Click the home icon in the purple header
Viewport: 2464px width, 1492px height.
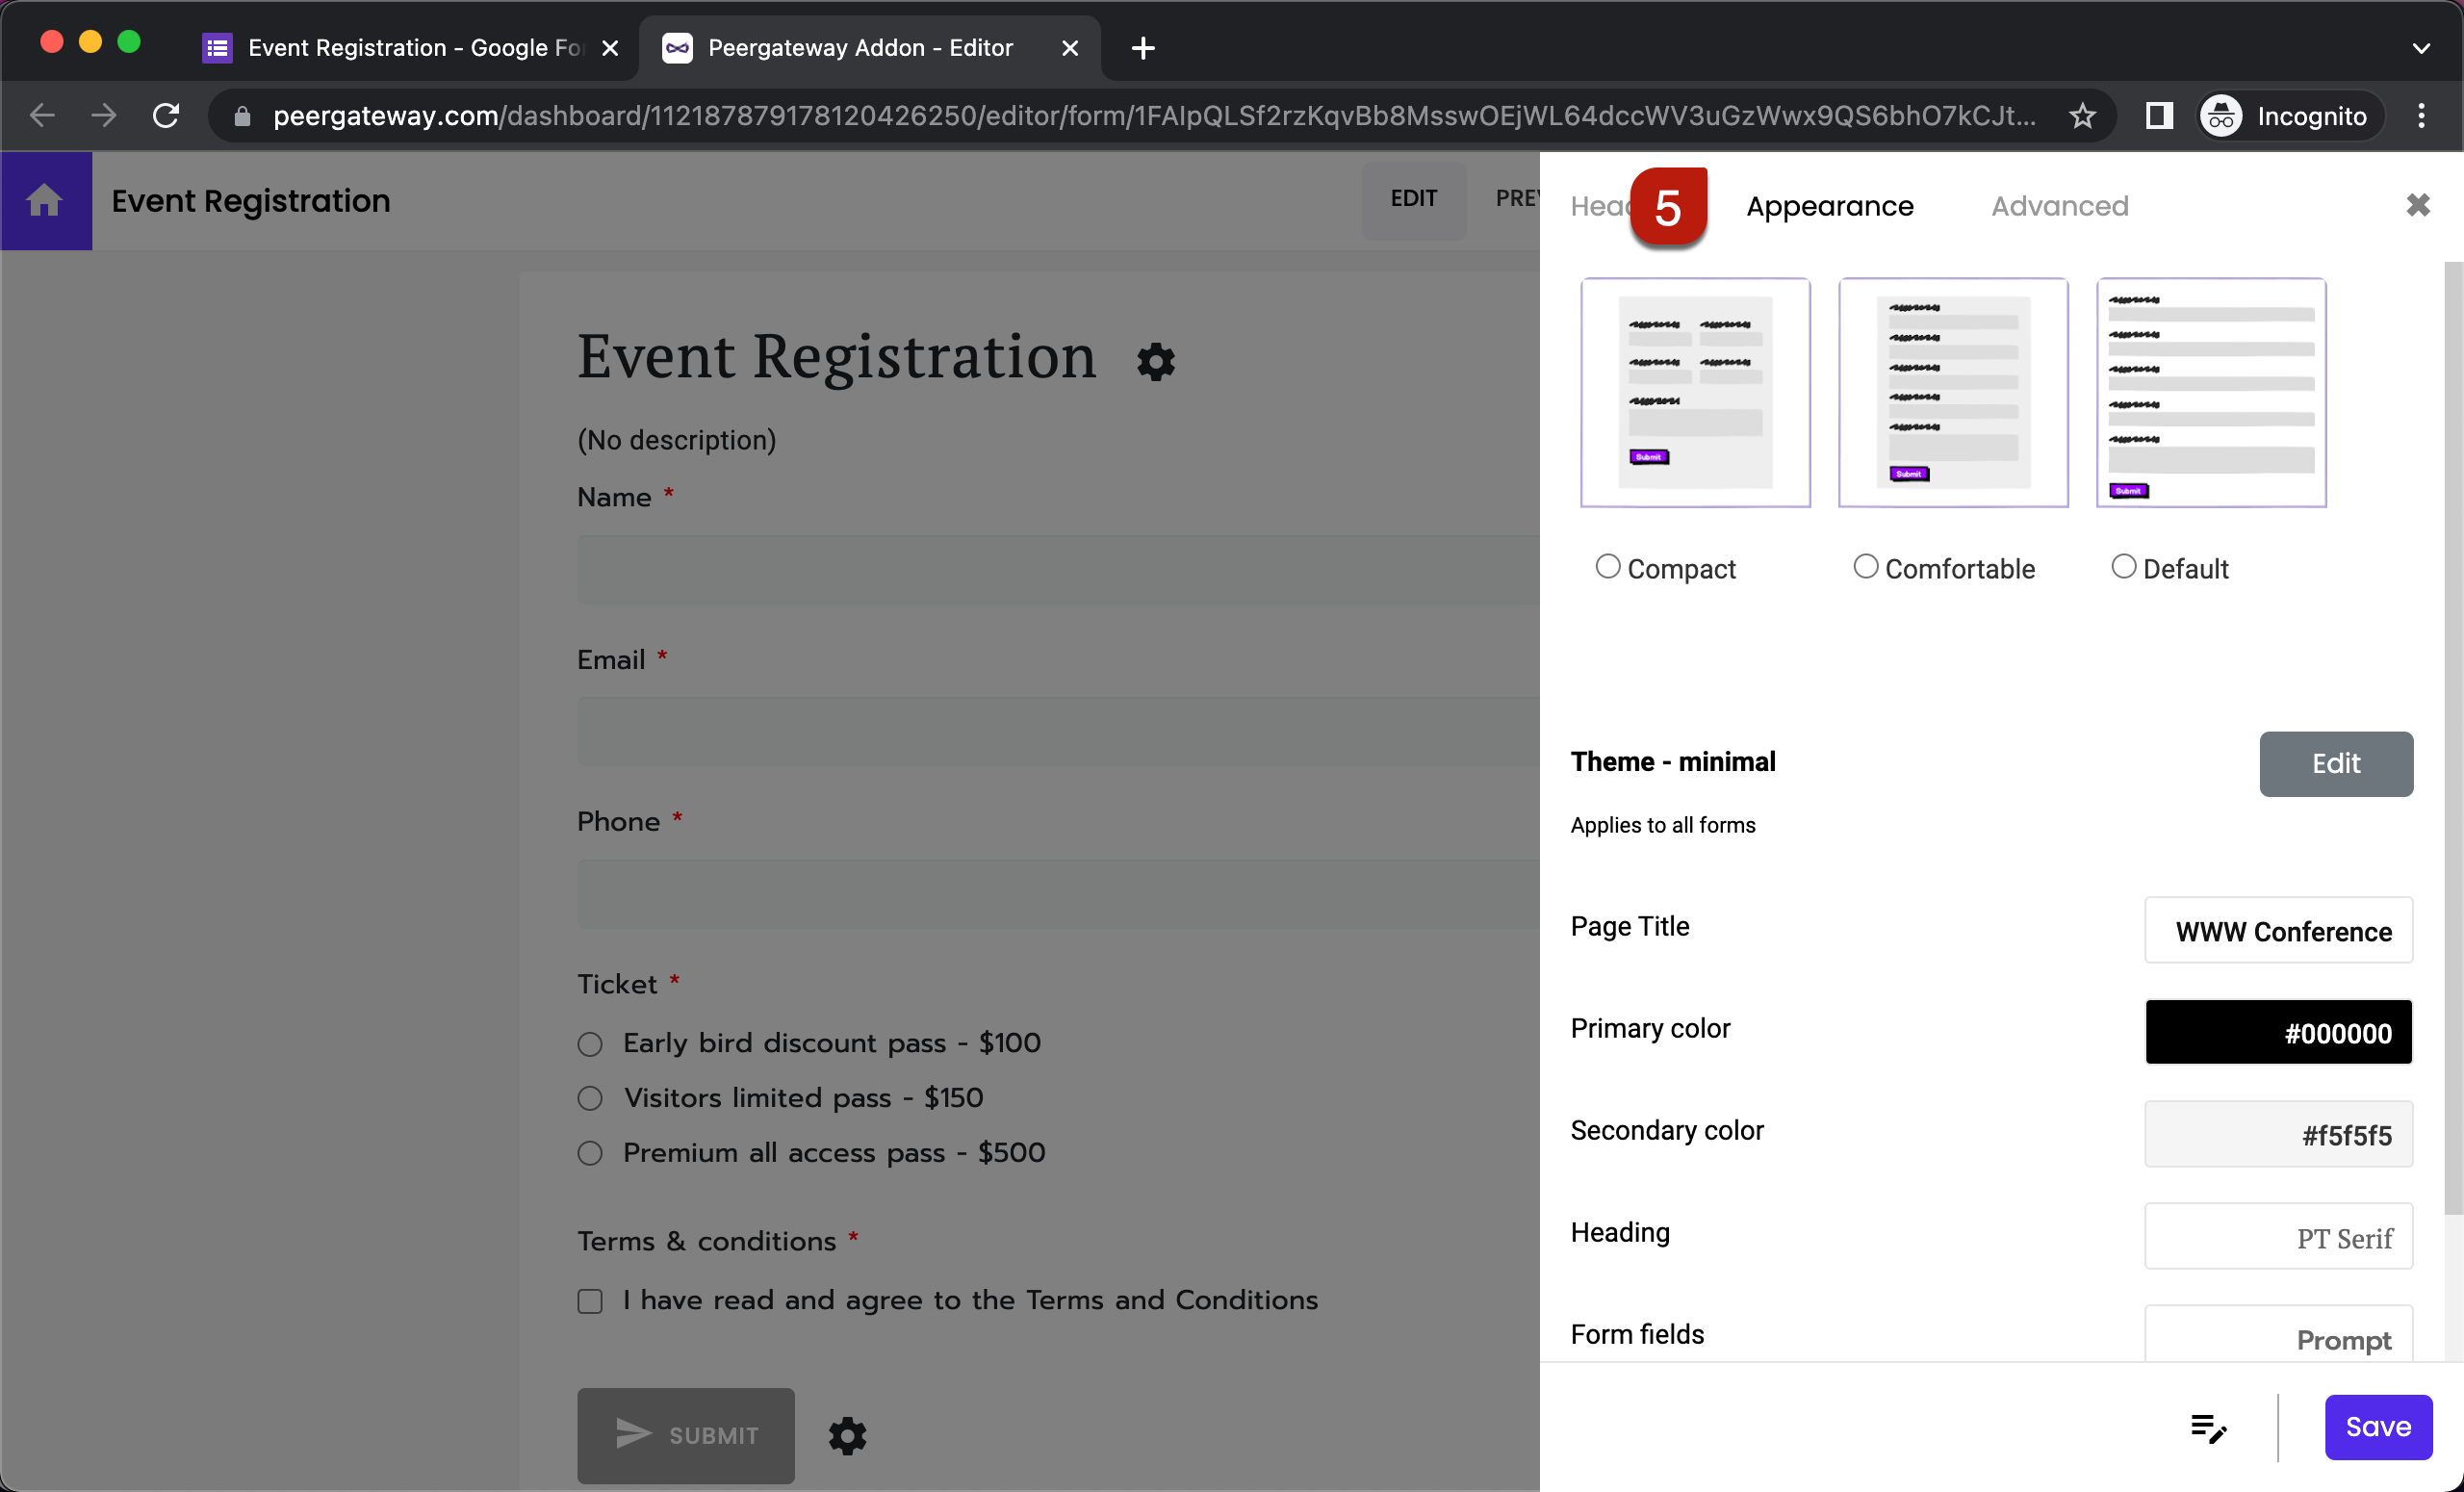pyautogui.click(x=46, y=200)
